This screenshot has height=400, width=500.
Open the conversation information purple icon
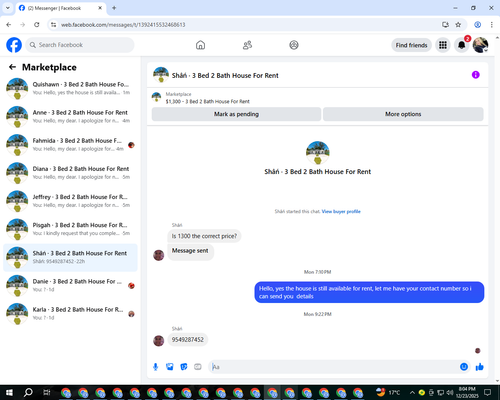pos(476,75)
